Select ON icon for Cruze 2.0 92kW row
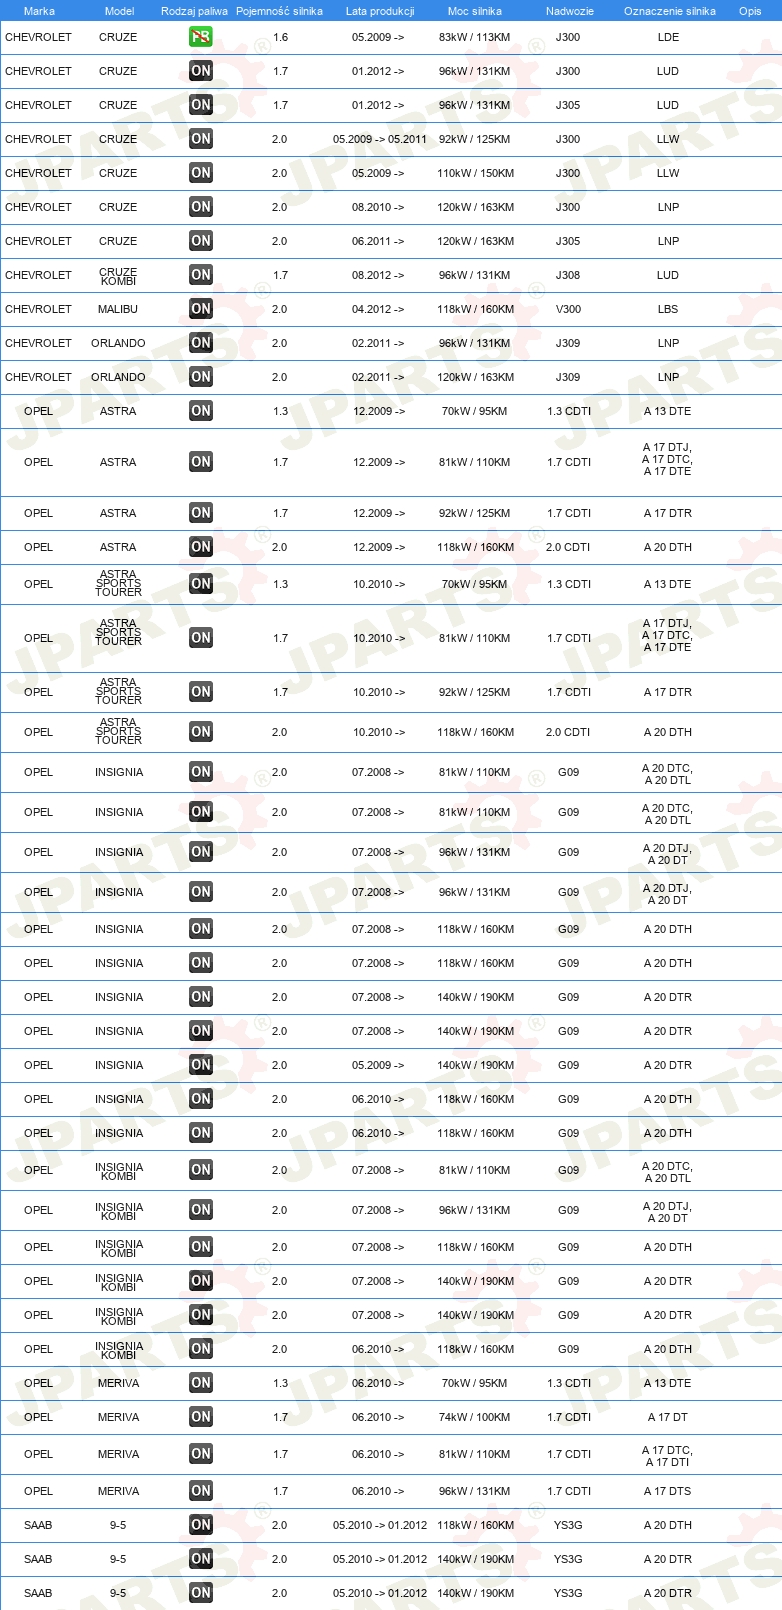The width and height of the screenshot is (782, 1610). coord(201,139)
